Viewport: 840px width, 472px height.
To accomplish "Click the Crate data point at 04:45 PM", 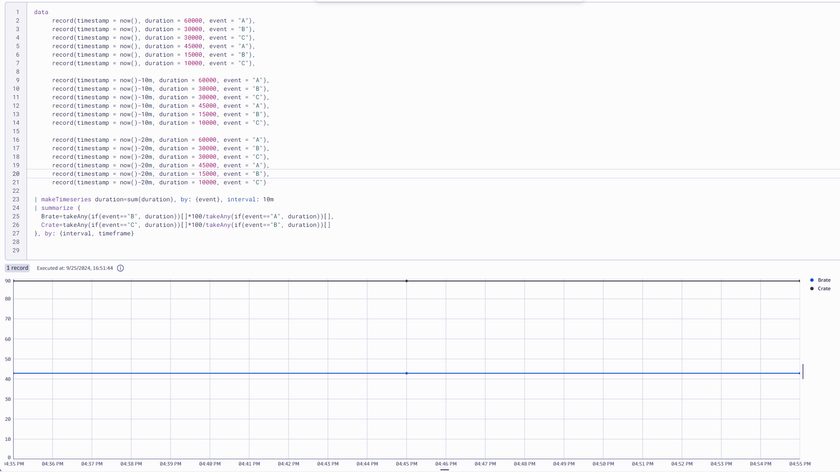I will coord(406,281).
